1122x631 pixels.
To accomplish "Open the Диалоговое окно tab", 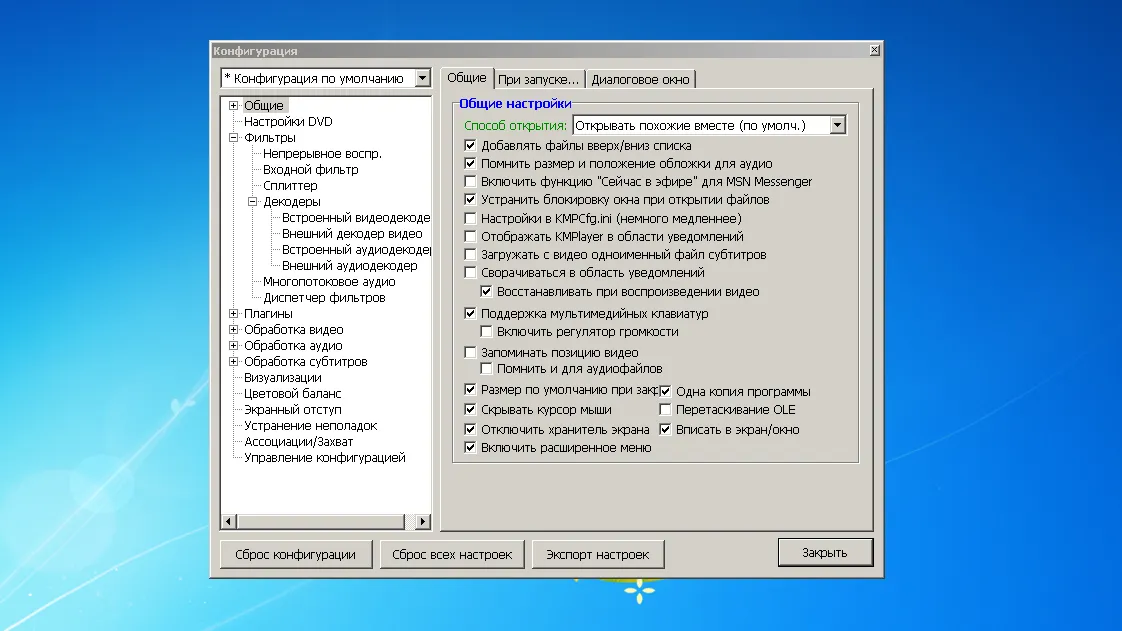I will pyautogui.click(x=640, y=79).
